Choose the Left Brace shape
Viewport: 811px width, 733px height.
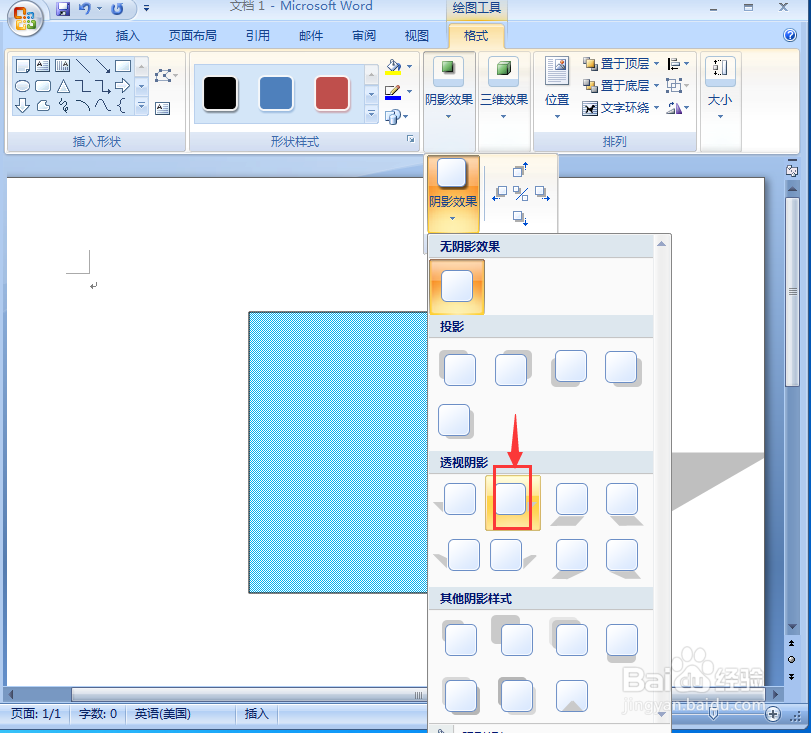(x=123, y=106)
